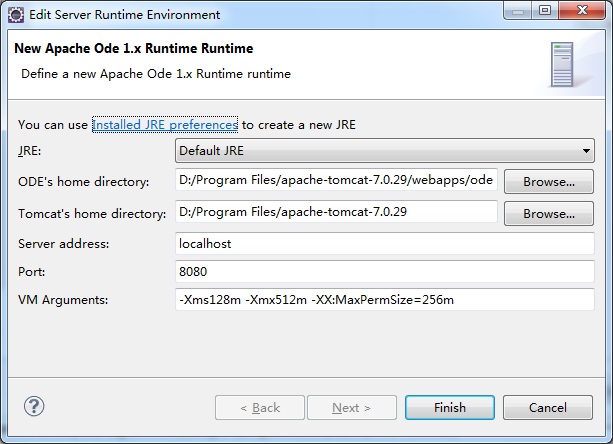Browse for Tomcat's home directory
The width and height of the screenshot is (613, 444).
[x=549, y=213]
